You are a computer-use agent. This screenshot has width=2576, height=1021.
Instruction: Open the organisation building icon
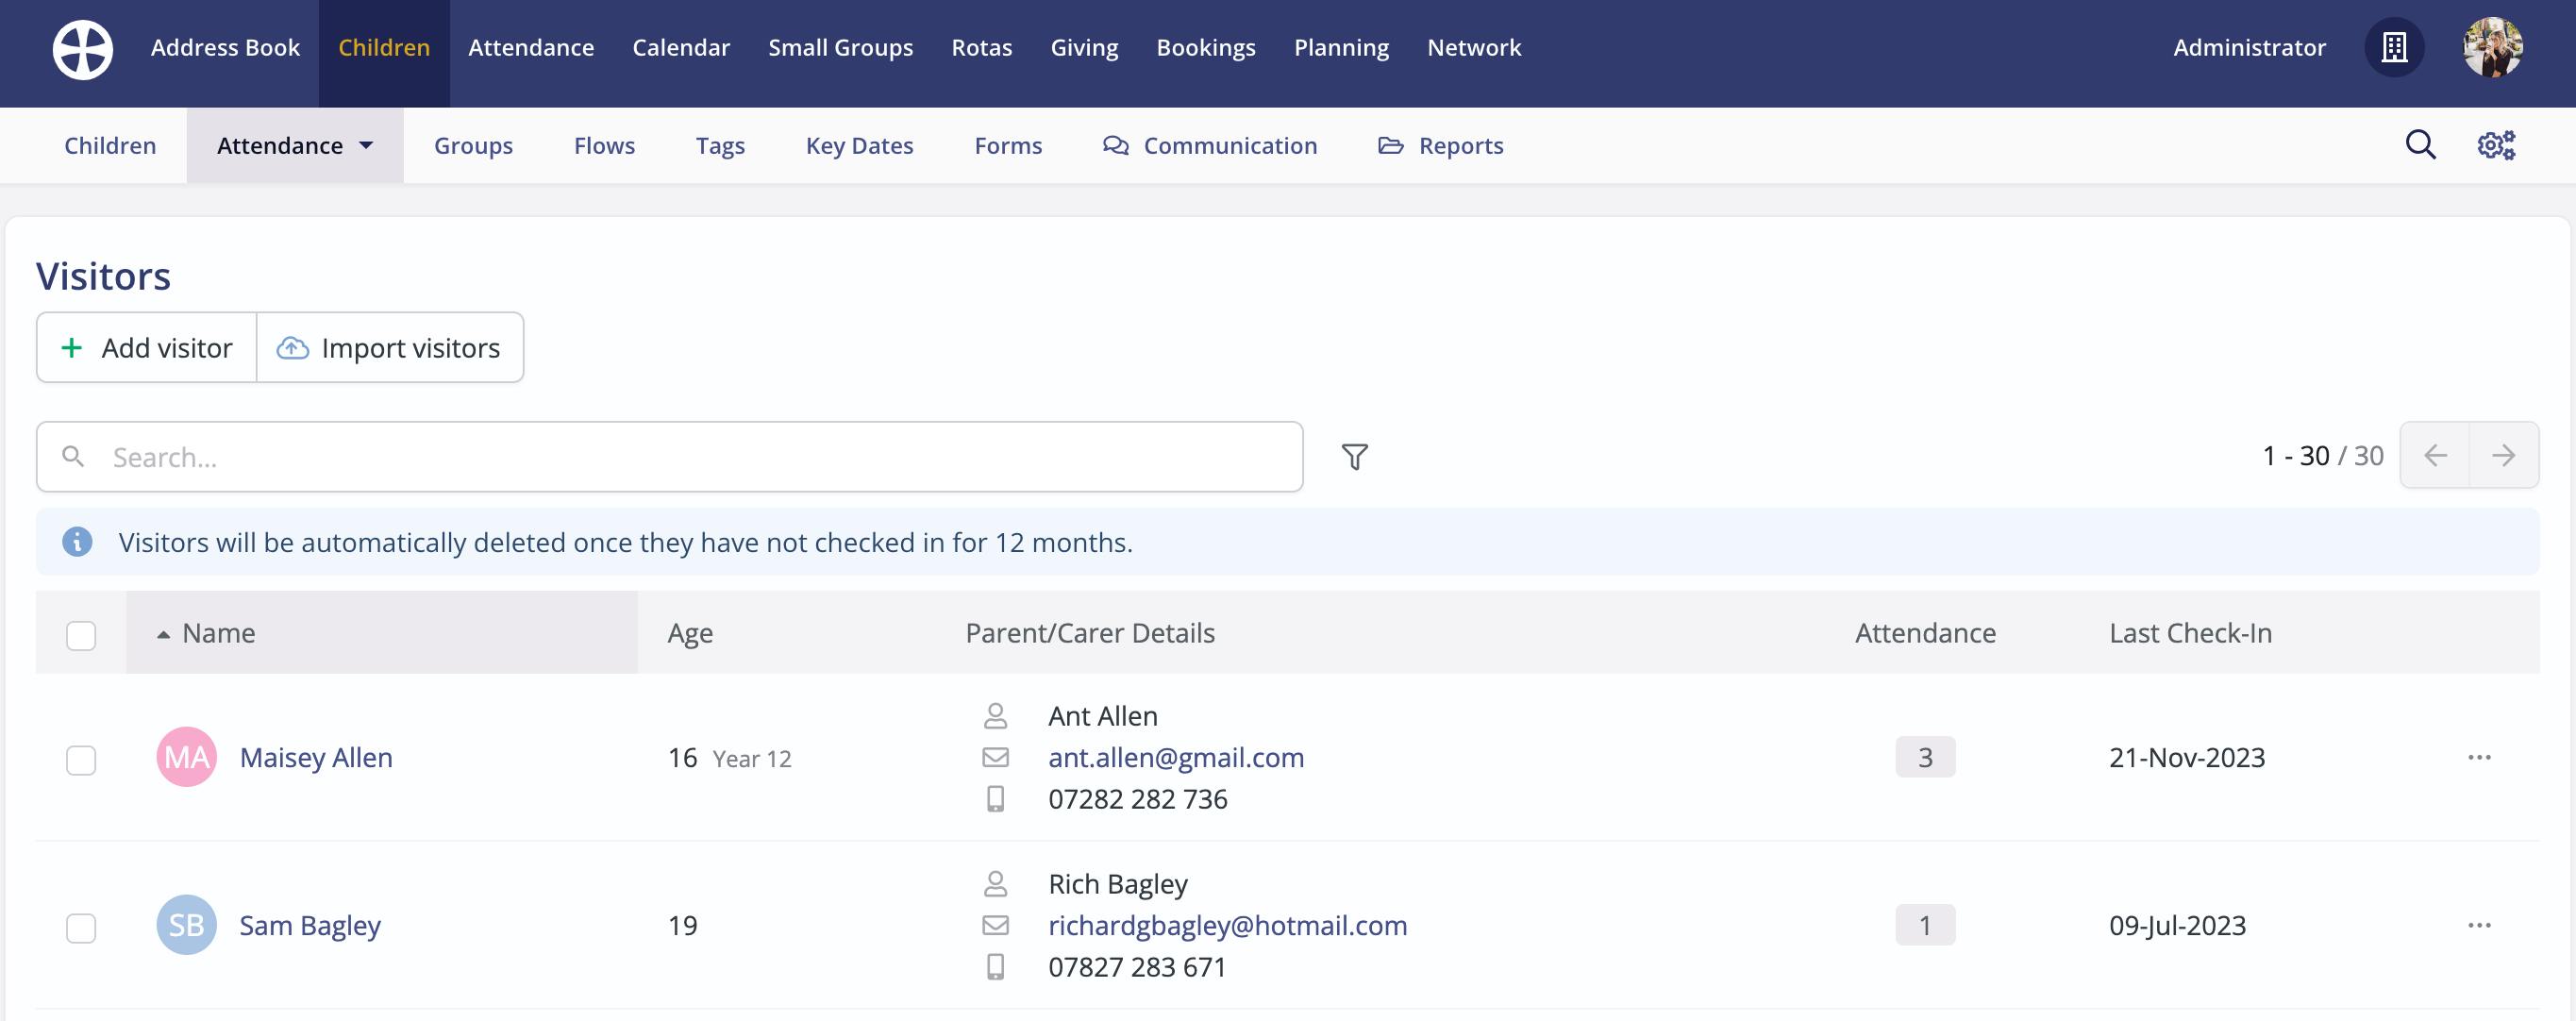click(x=2393, y=48)
